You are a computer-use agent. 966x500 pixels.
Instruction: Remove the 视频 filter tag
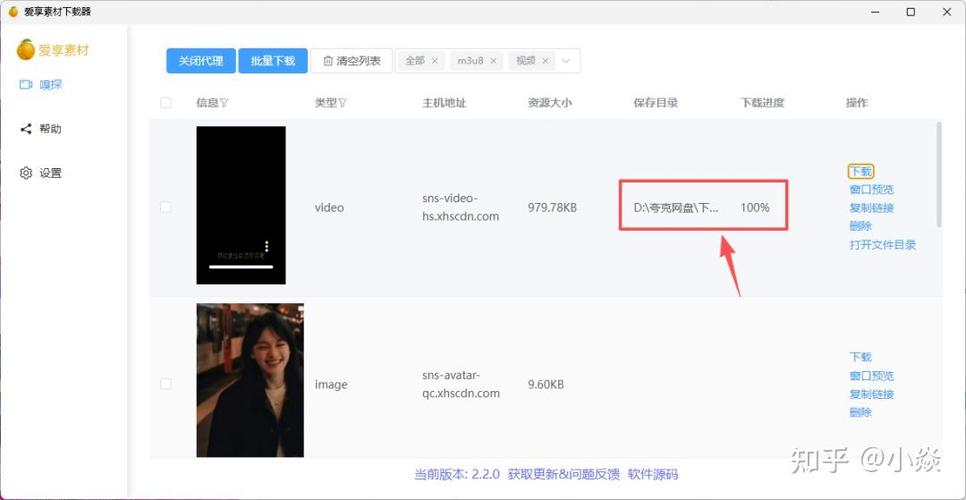click(545, 61)
